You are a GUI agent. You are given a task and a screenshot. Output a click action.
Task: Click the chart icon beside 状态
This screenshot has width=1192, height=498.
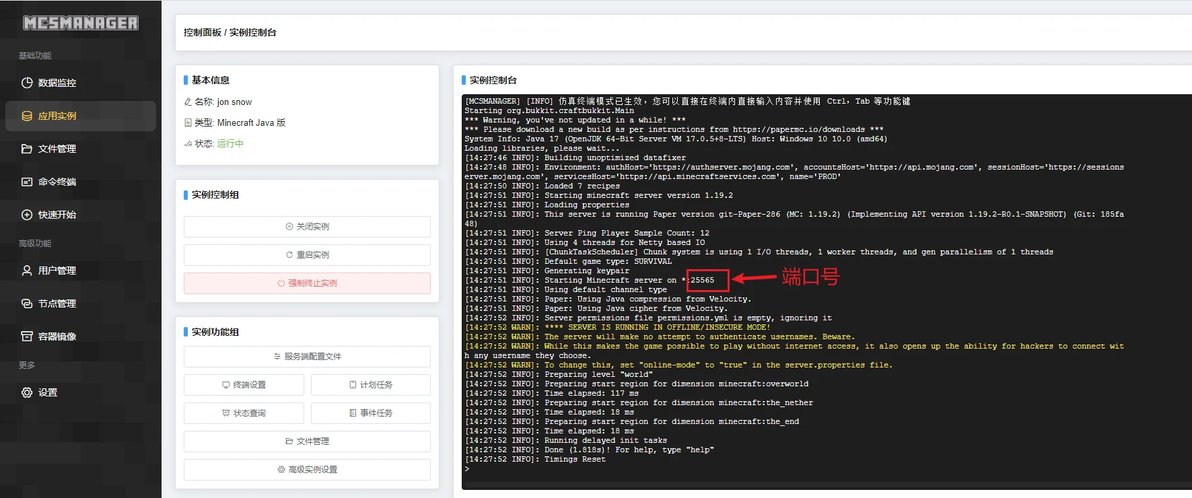188,143
